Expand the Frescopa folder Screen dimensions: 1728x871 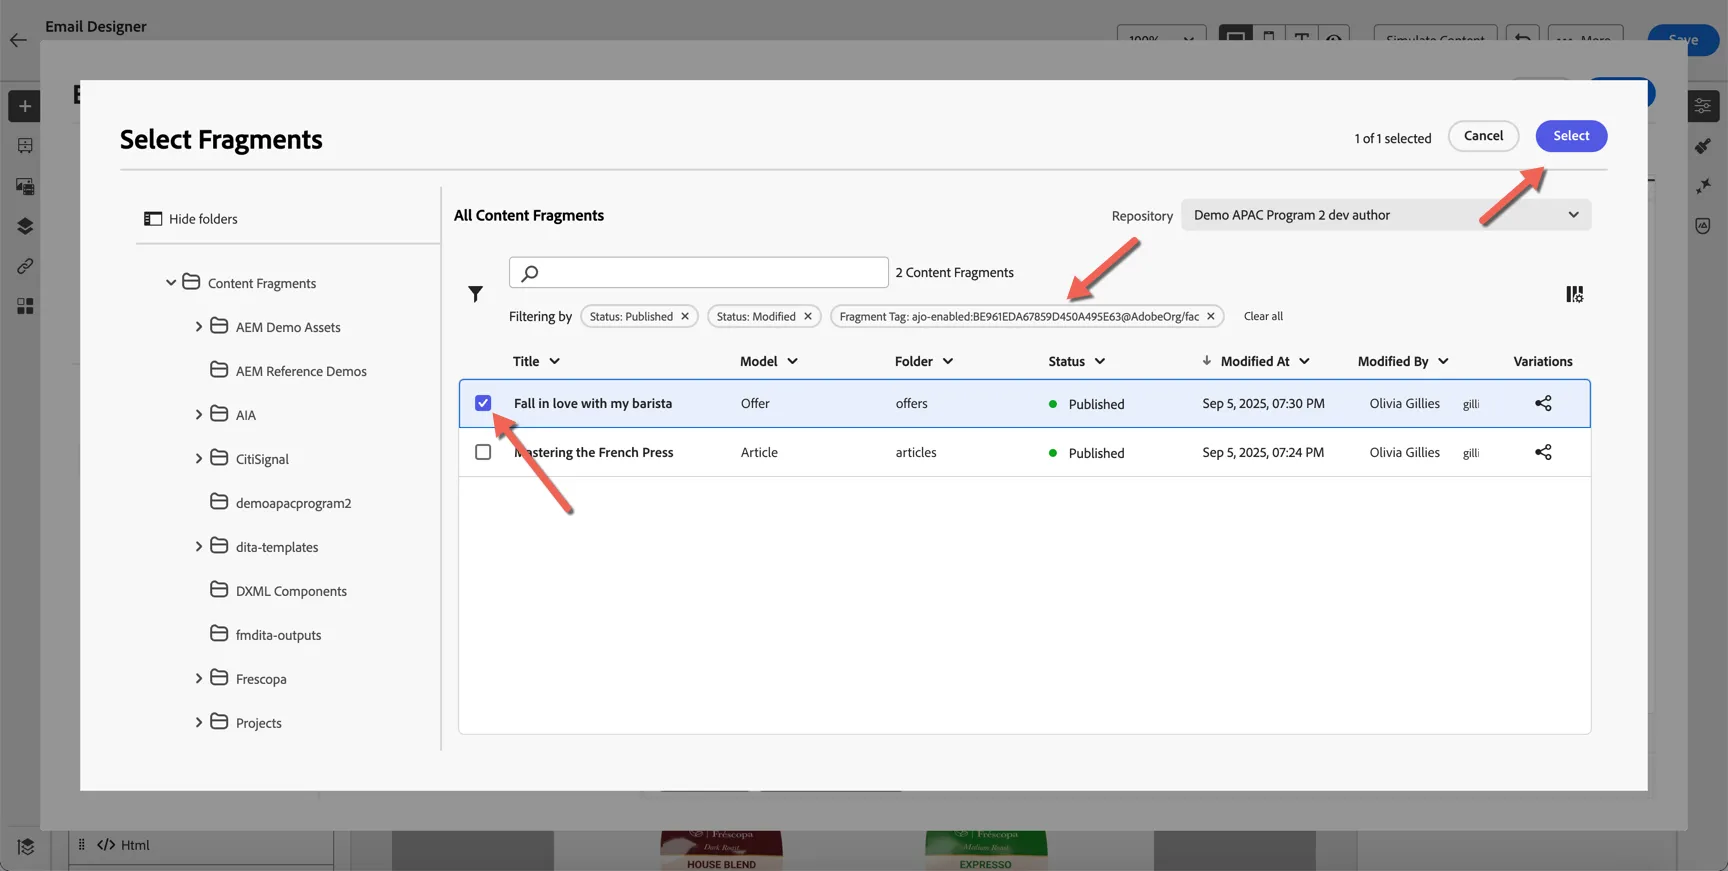[x=198, y=679]
